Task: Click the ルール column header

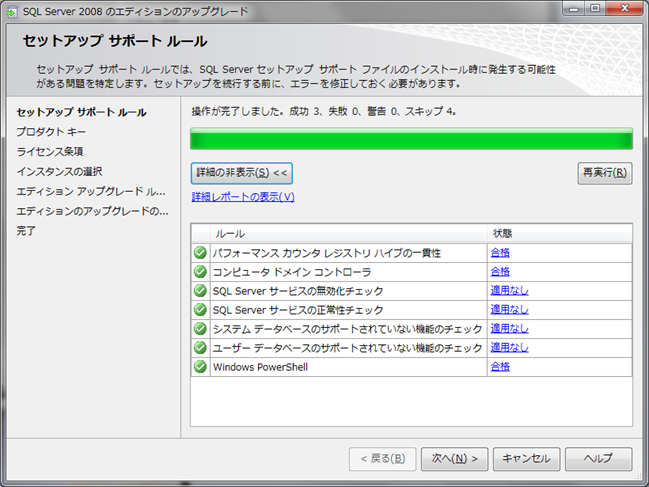Action: click(349, 234)
